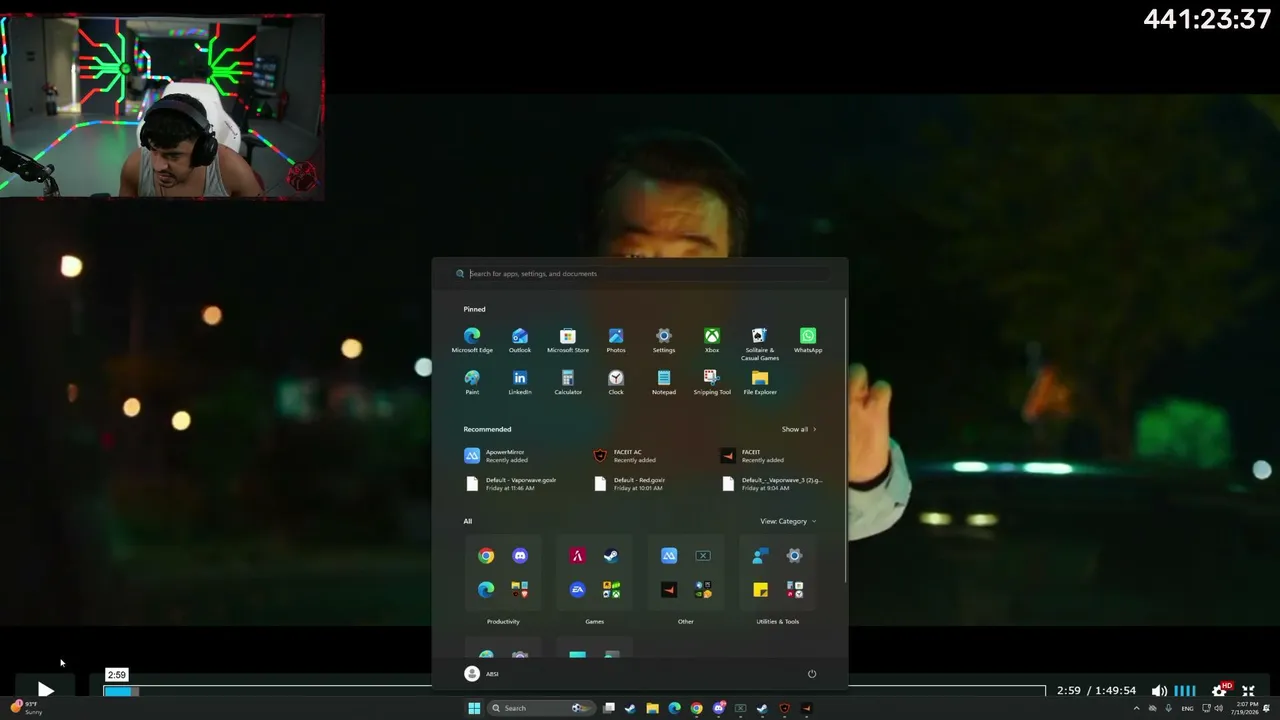The image size is (1280, 720).
Task: Open Google Chrome from the taskbar
Action: (x=696, y=708)
